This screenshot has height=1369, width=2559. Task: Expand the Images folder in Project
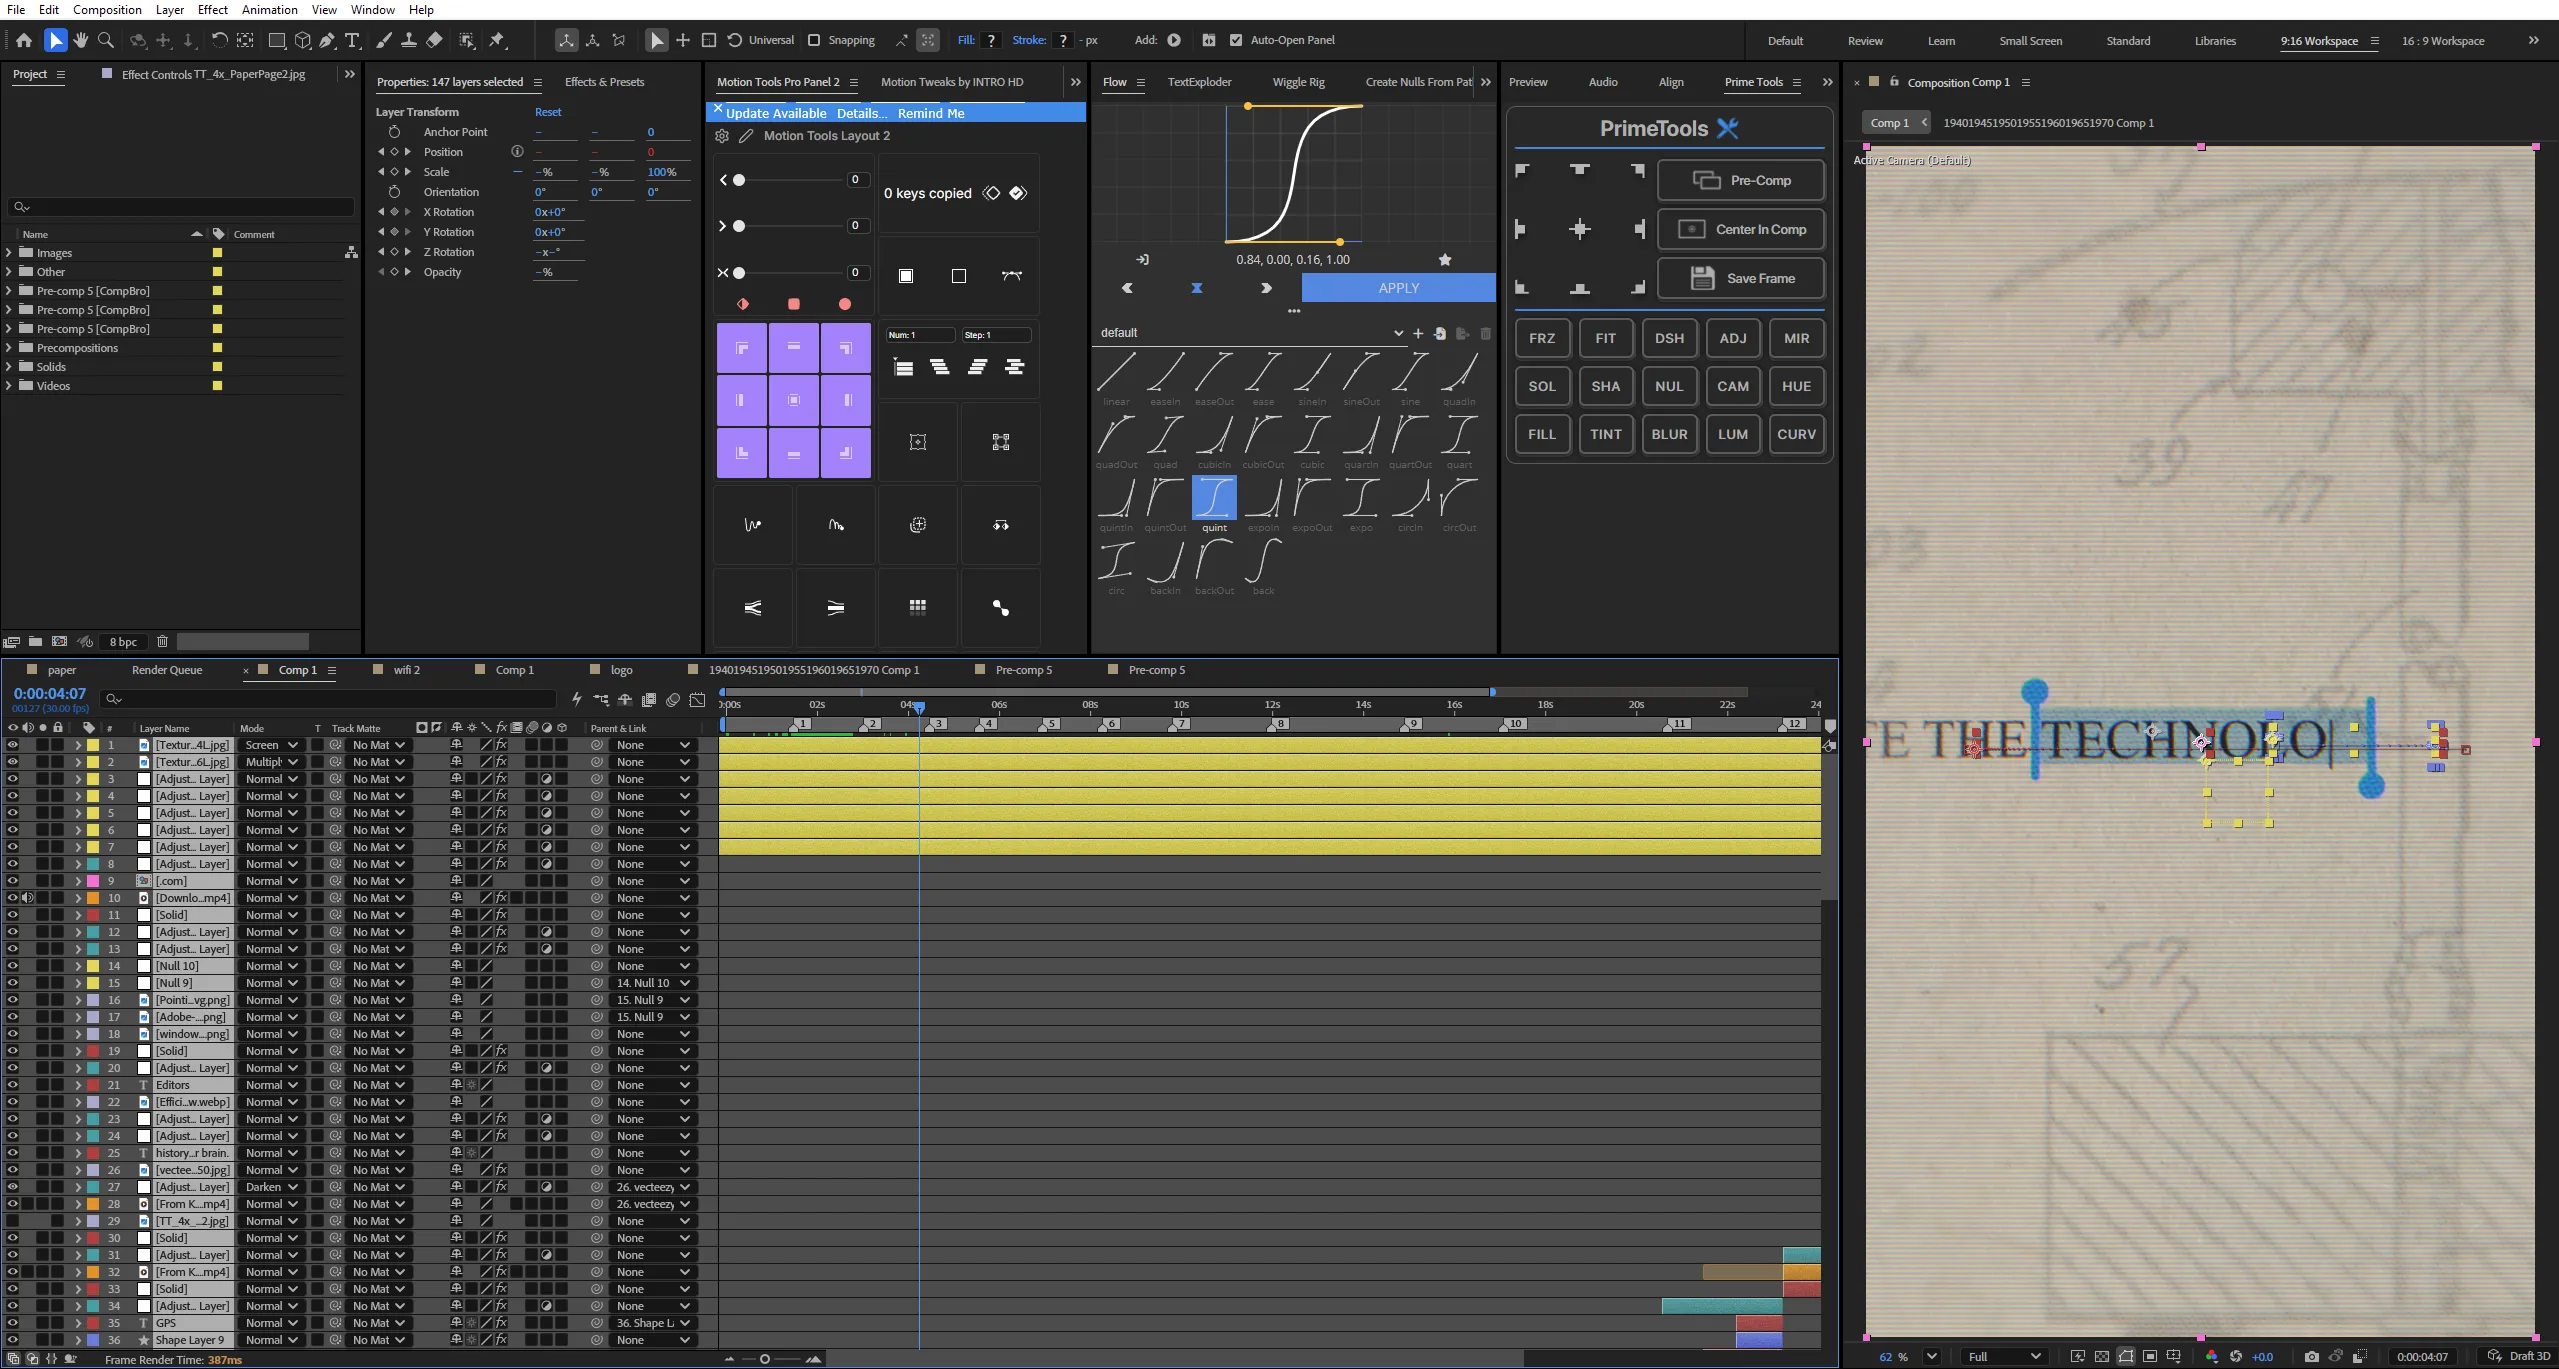pyautogui.click(x=9, y=253)
